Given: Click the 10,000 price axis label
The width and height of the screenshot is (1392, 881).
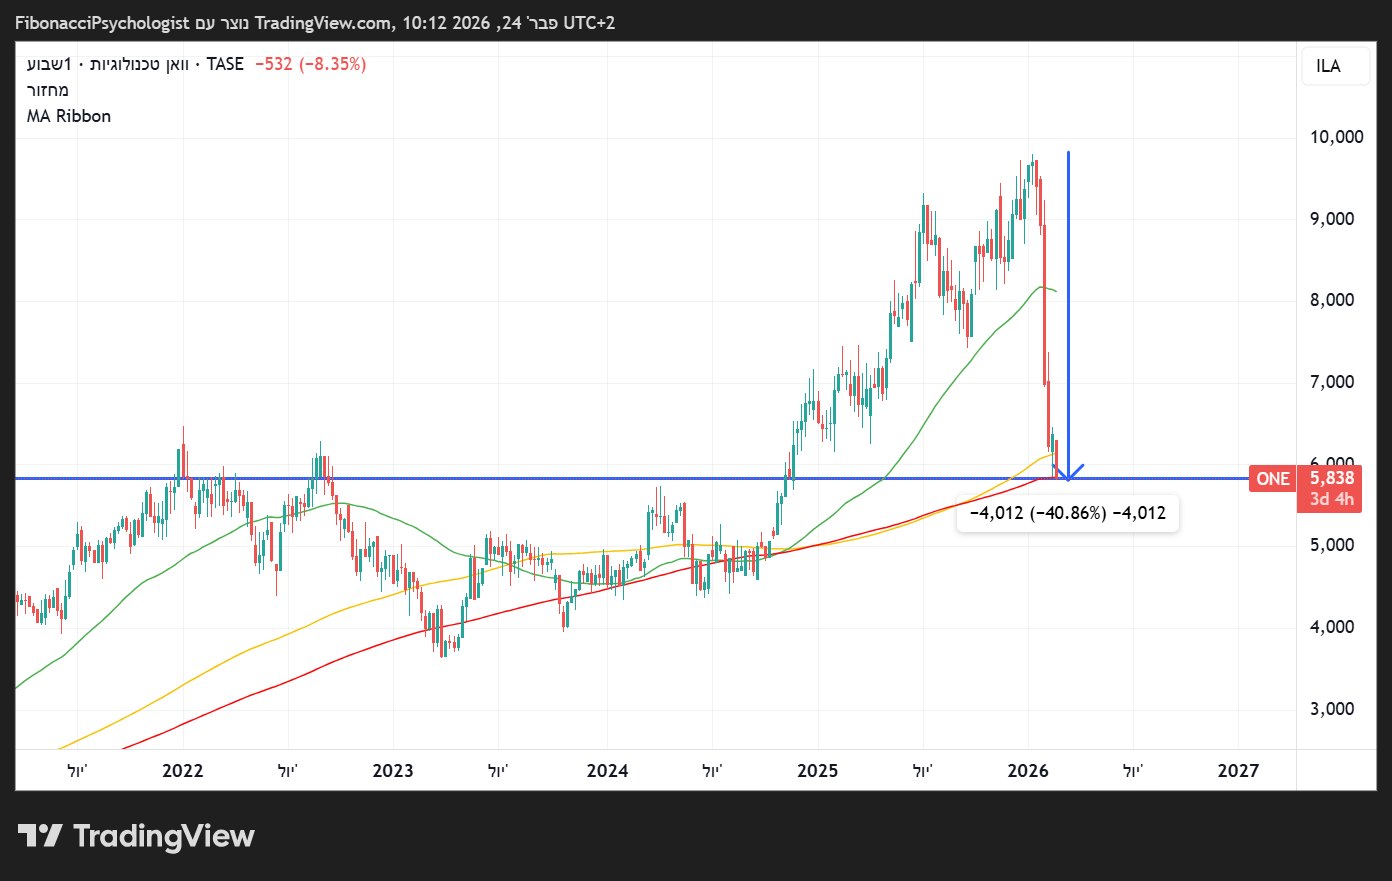Looking at the screenshot, I should 1337,137.
